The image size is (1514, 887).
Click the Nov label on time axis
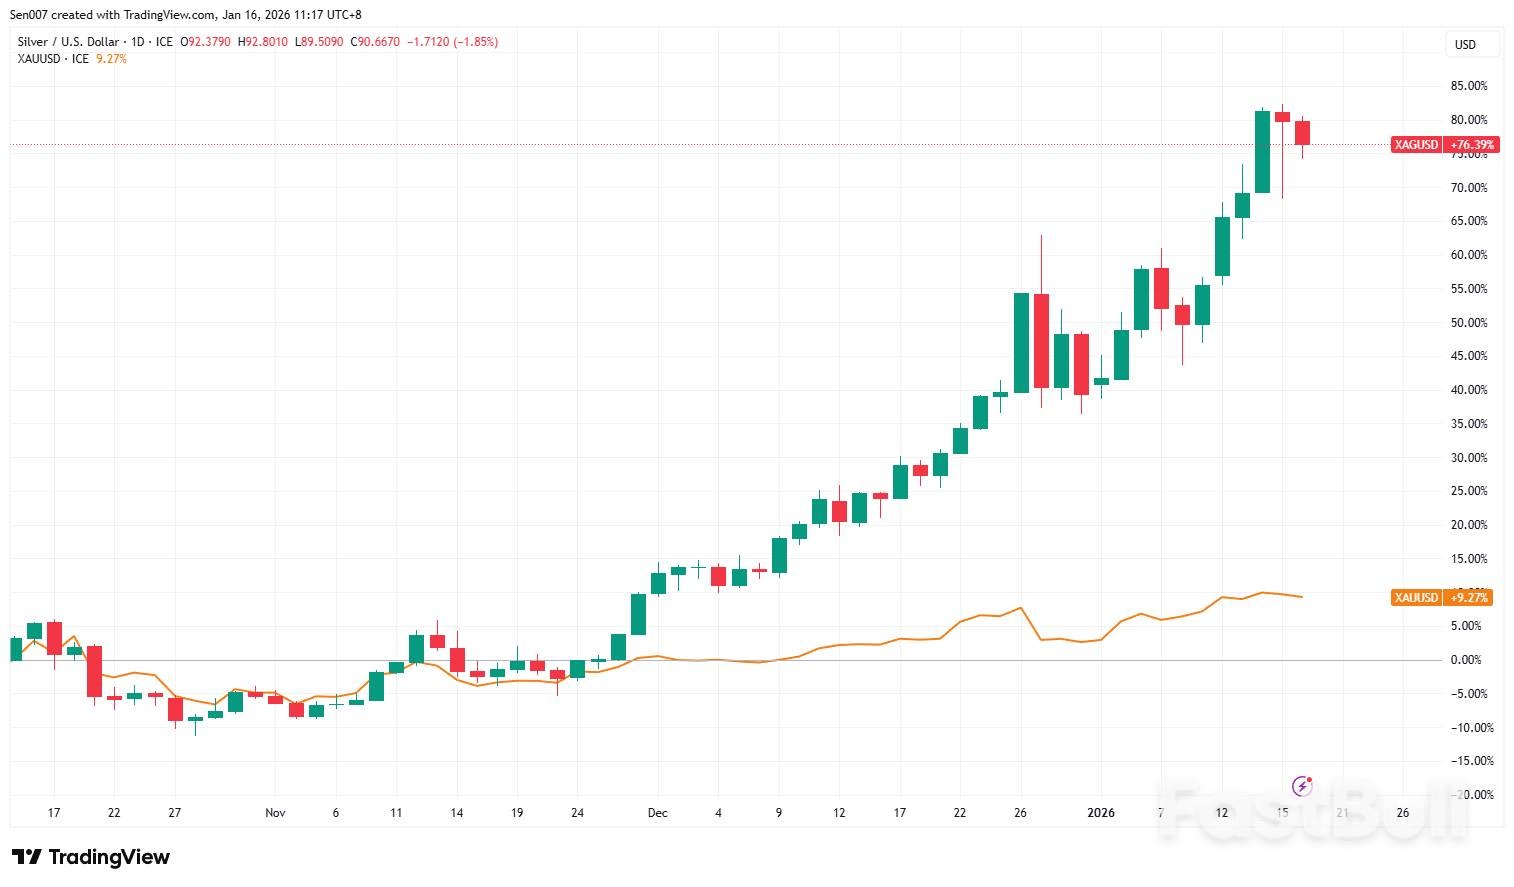275,813
